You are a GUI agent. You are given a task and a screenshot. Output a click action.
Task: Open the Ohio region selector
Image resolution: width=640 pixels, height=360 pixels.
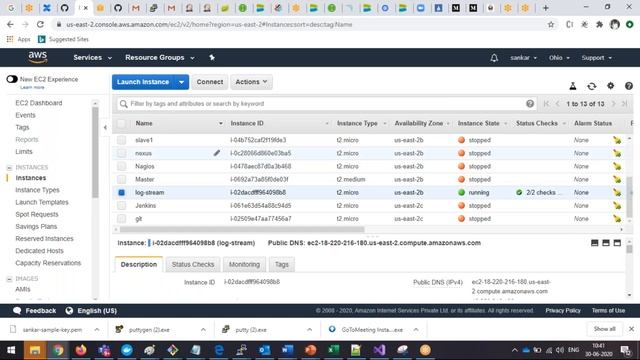tap(559, 58)
